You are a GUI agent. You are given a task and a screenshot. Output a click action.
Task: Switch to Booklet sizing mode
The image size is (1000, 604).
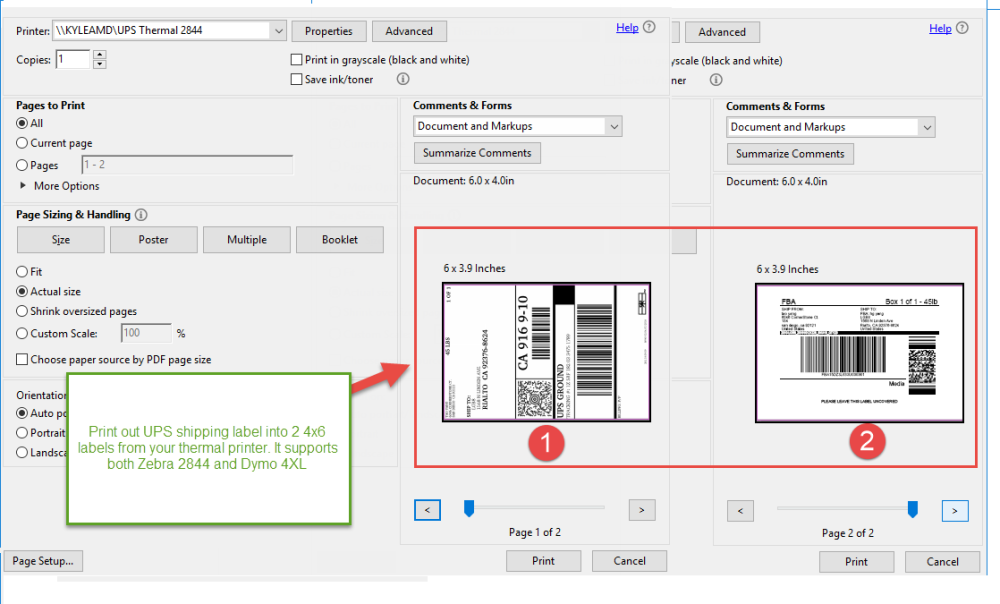340,240
